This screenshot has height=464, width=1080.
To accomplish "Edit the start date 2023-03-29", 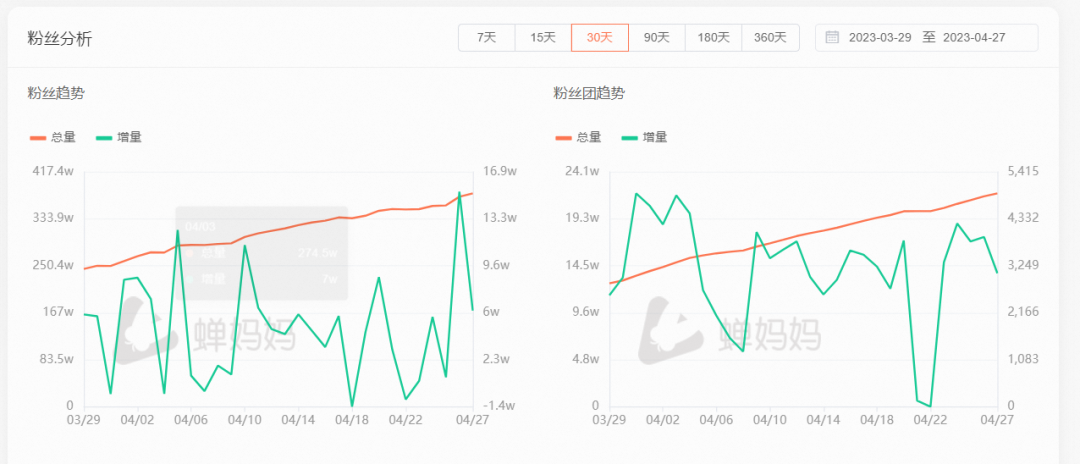I will 881,38.
